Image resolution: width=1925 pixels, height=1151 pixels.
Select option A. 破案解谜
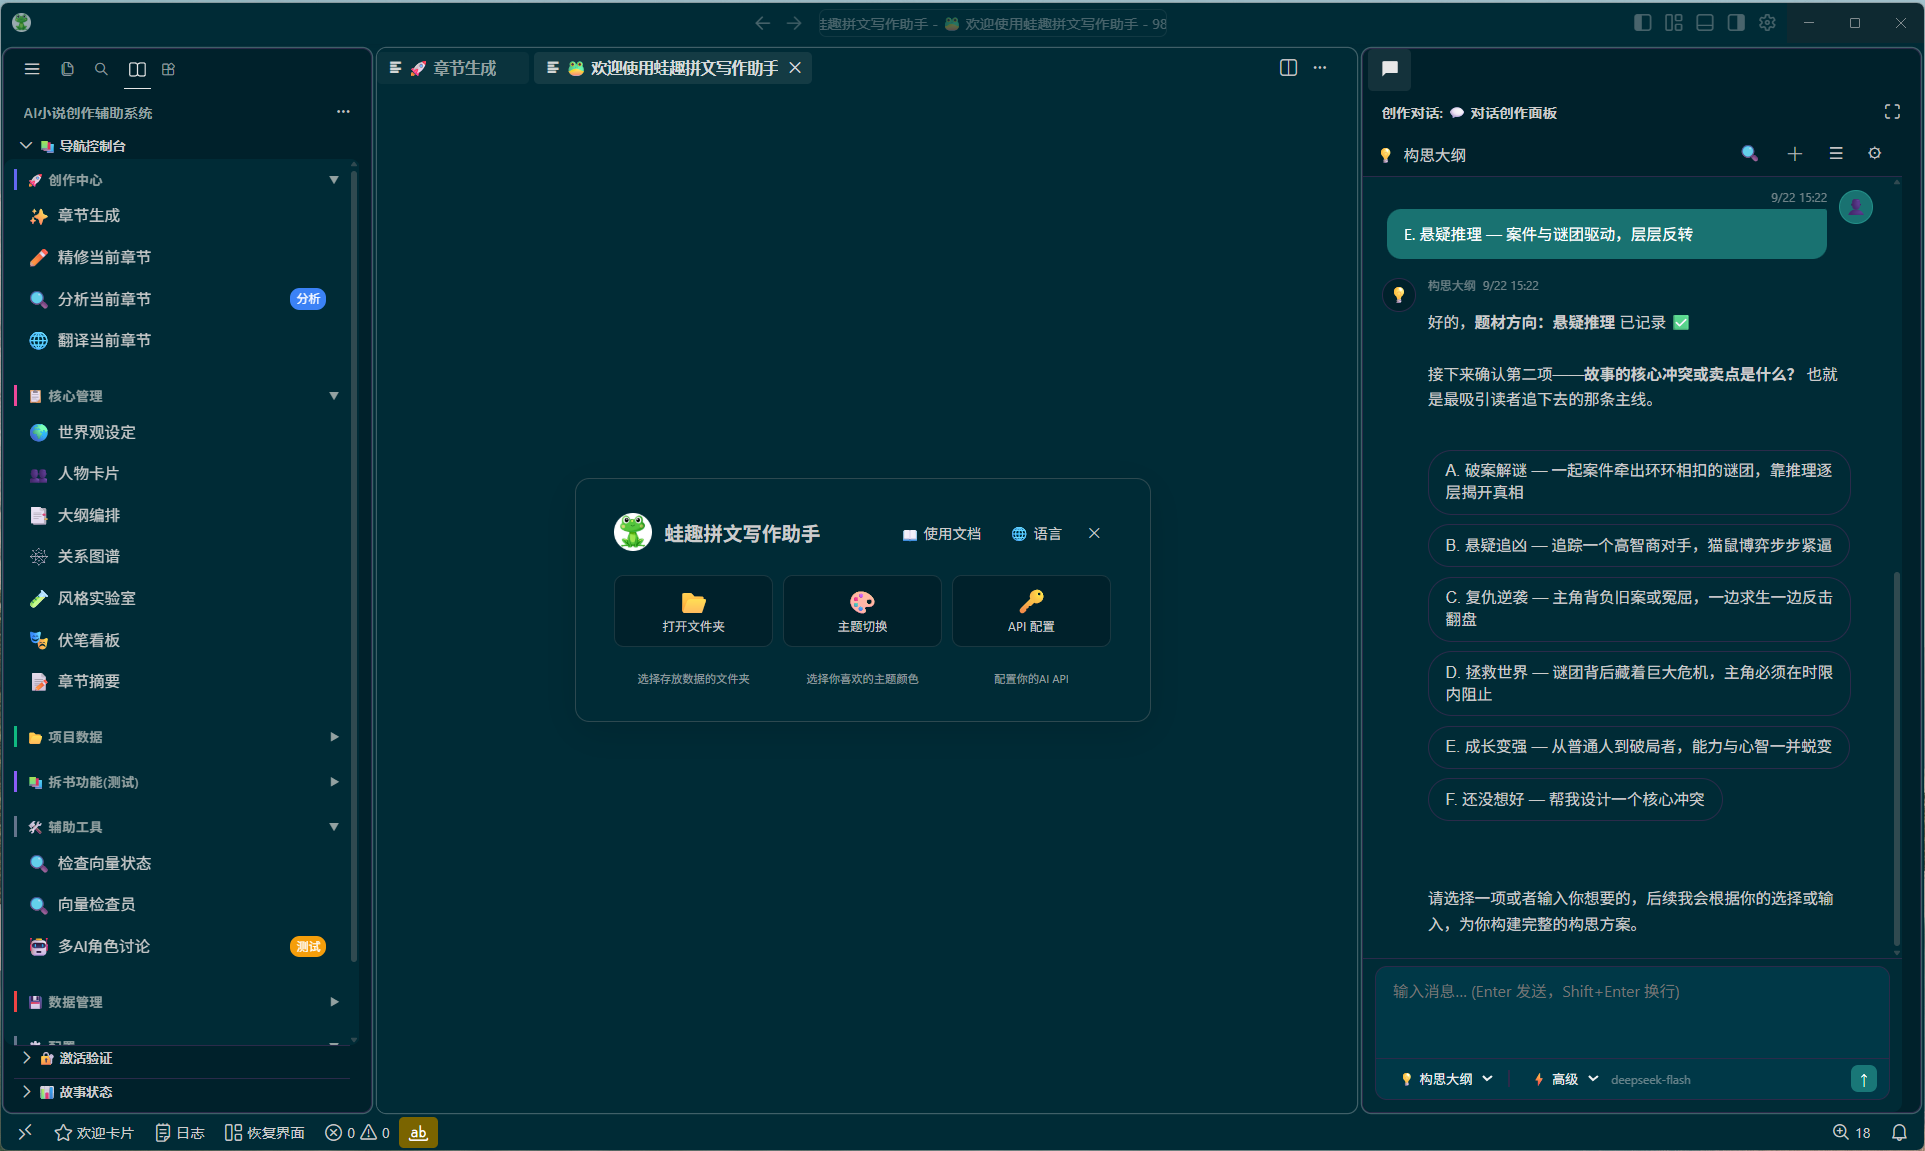point(1638,481)
